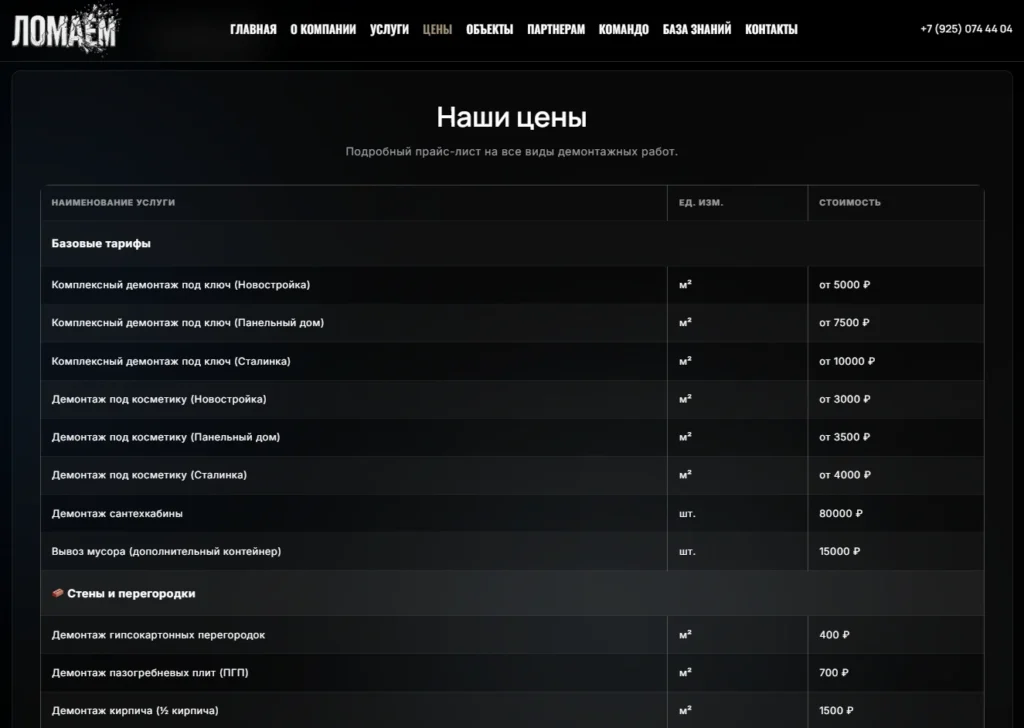Open the КОМАНДО menu item
The image size is (1024, 728).
coord(624,29)
